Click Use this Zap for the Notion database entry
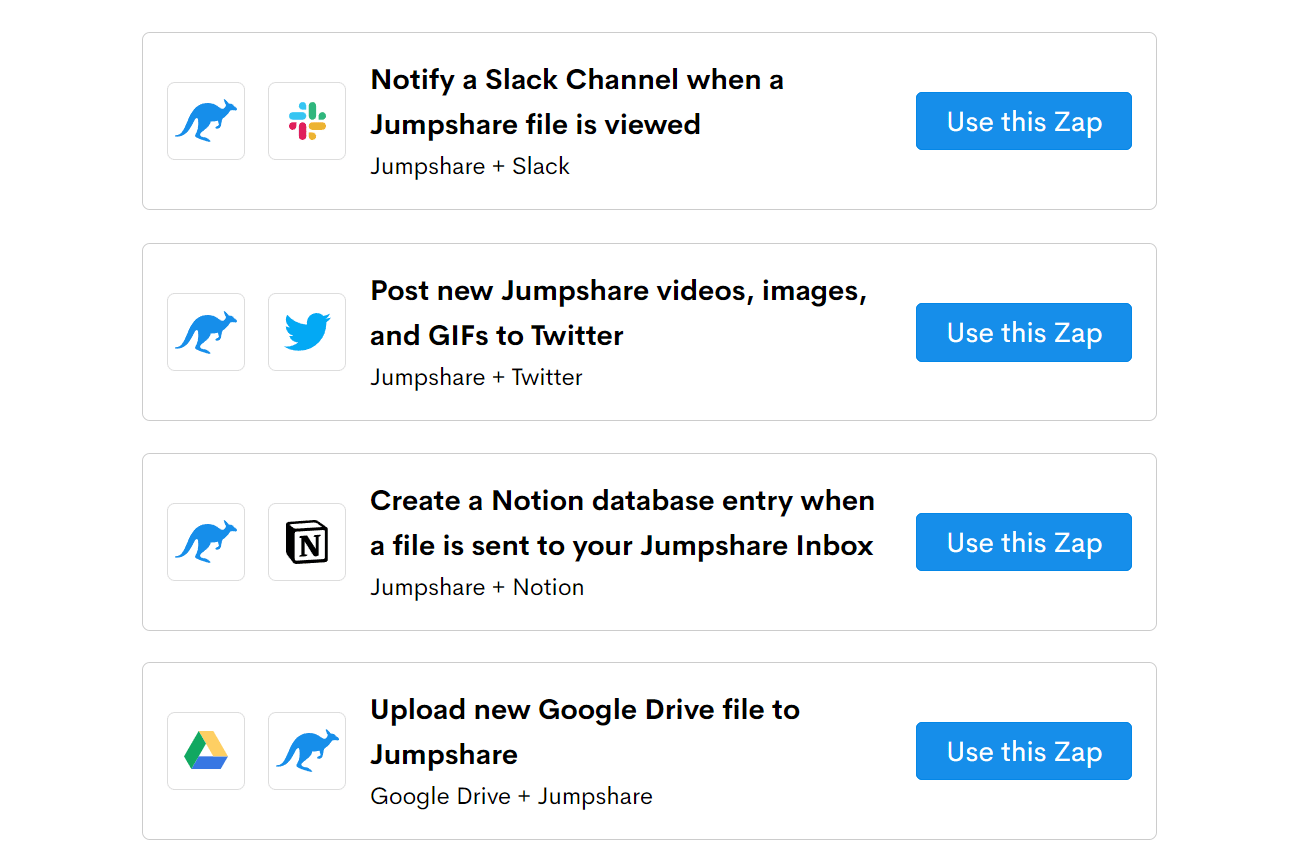Screen dimensions: 1300x868 1023,542
